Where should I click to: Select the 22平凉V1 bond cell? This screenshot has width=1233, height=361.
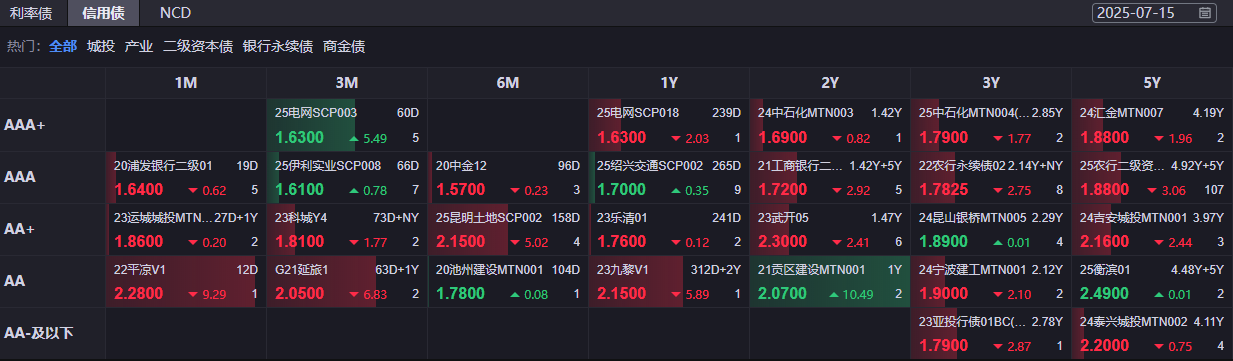point(186,281)
